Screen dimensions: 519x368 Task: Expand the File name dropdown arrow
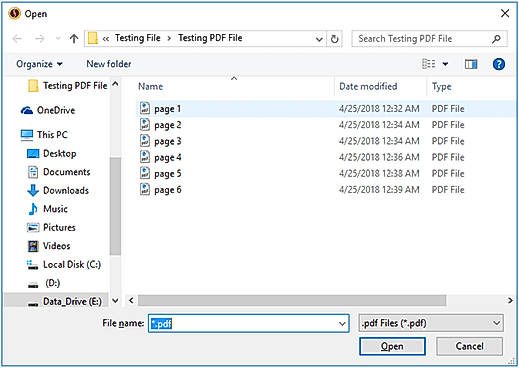click(342, 323)
